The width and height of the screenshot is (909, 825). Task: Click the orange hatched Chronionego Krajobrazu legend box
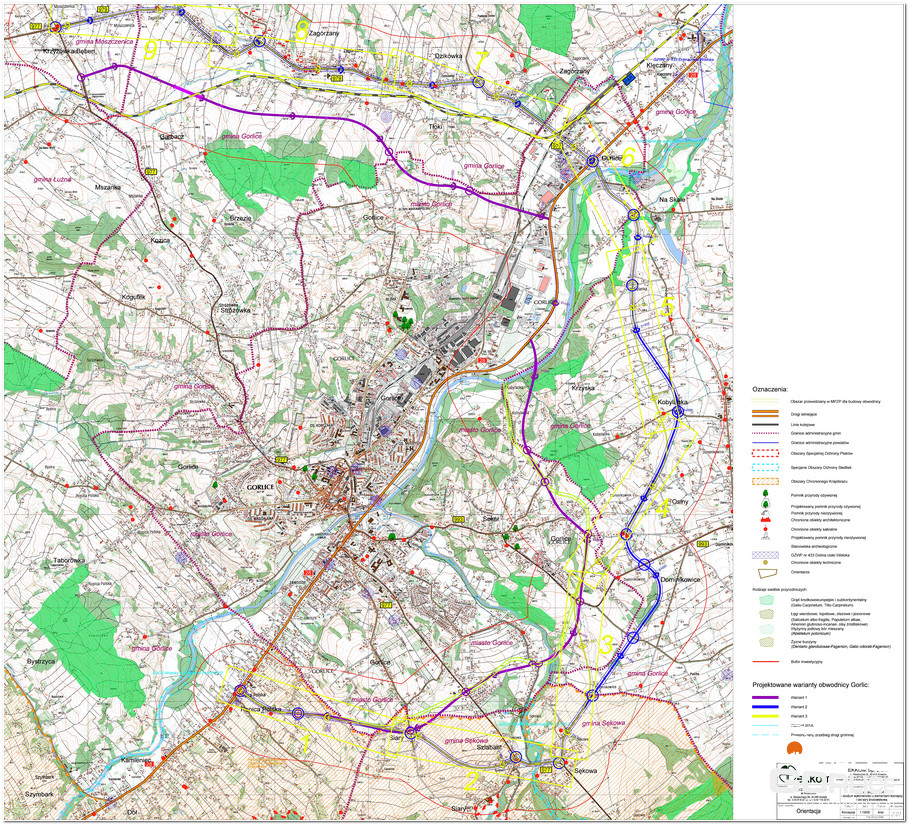(766, 482)
